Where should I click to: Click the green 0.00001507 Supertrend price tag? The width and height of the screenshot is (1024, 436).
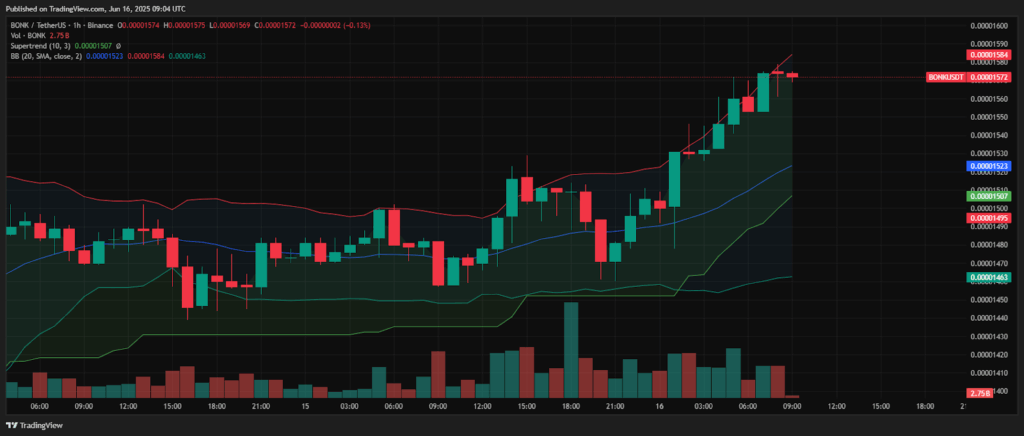[x=989, y=196]
